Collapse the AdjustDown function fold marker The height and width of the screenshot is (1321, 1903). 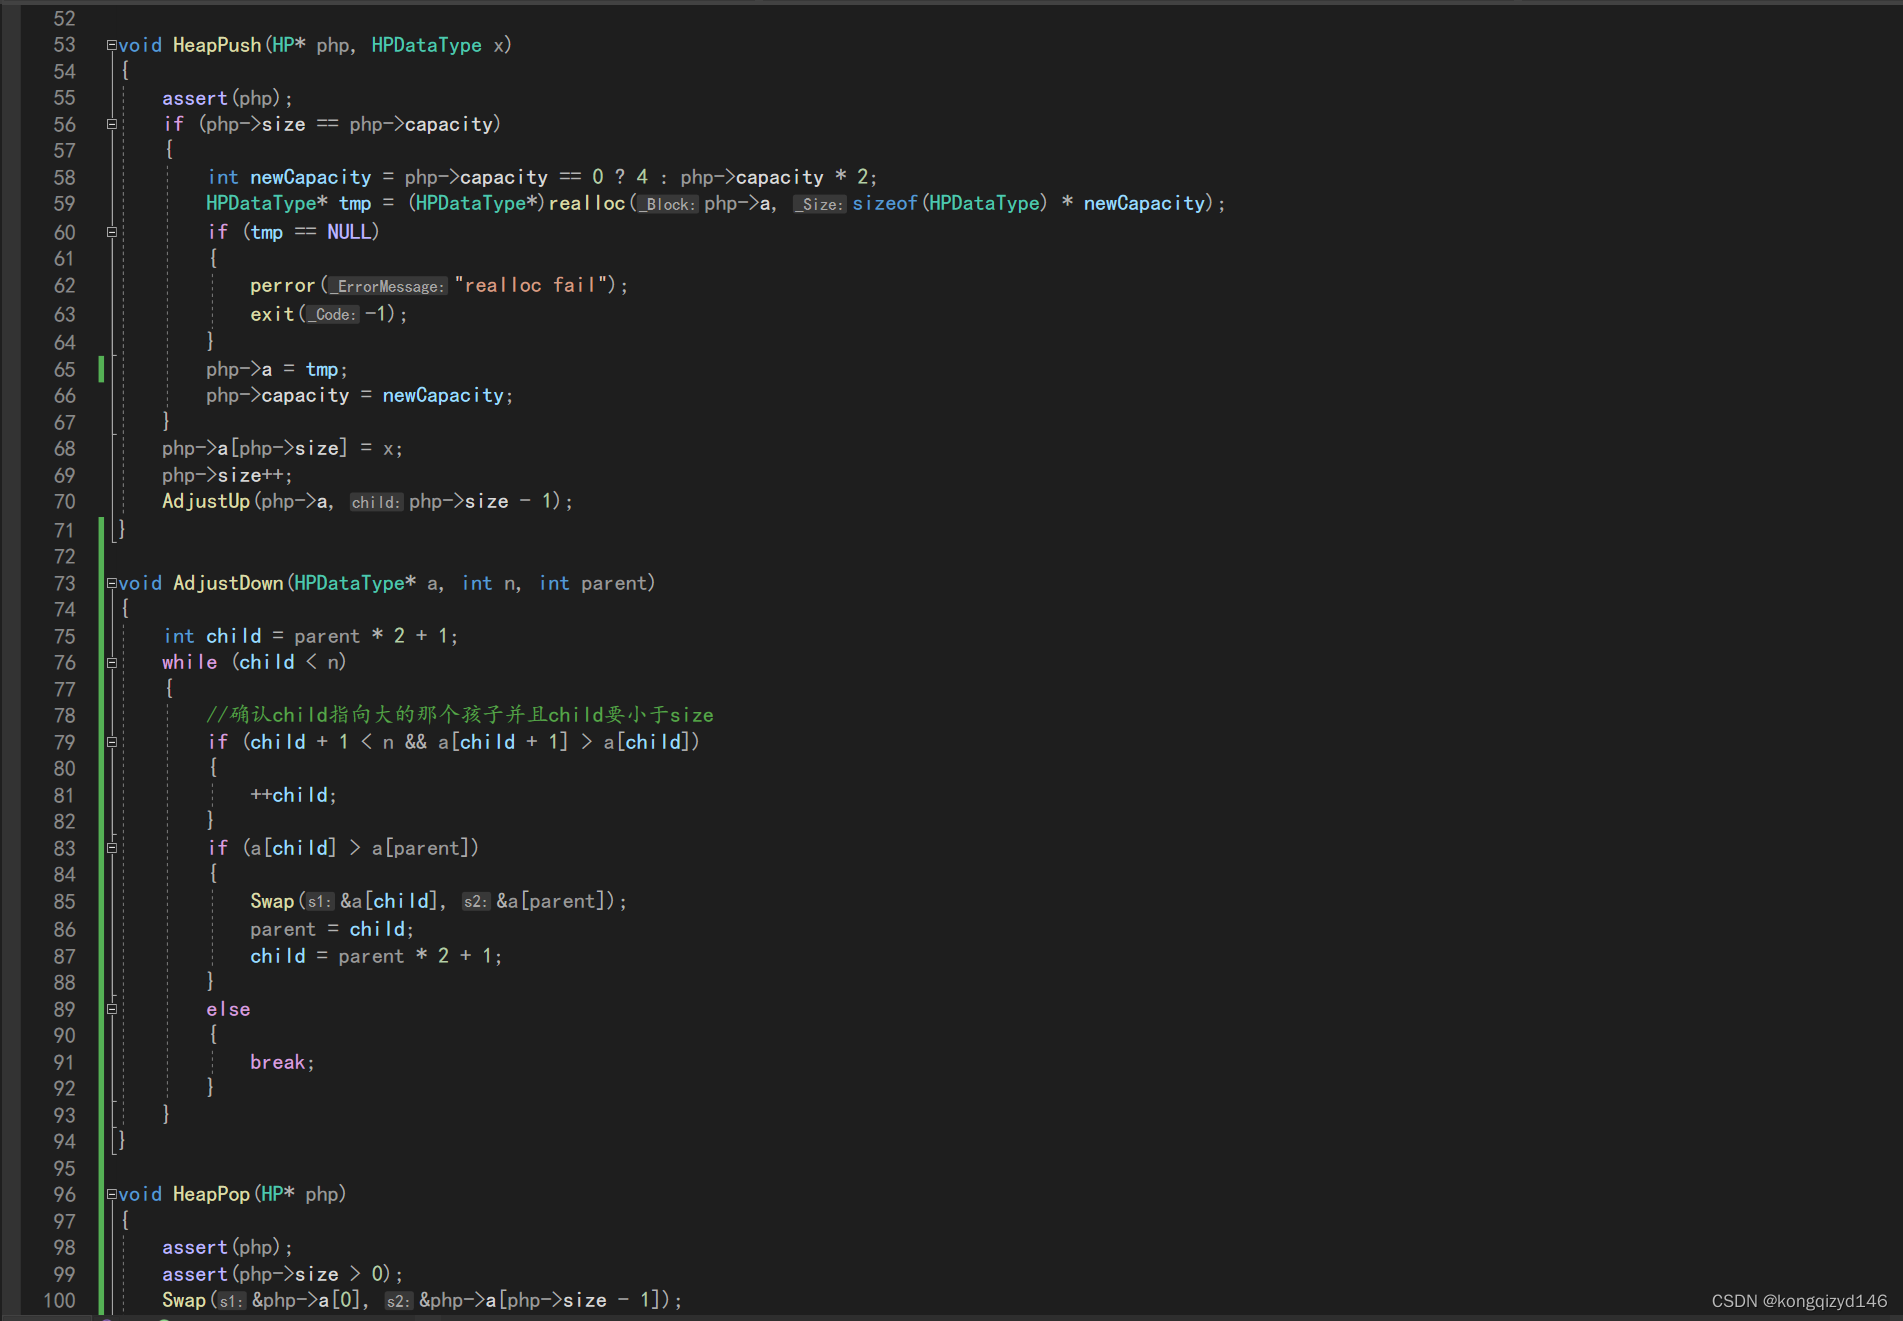112,583
